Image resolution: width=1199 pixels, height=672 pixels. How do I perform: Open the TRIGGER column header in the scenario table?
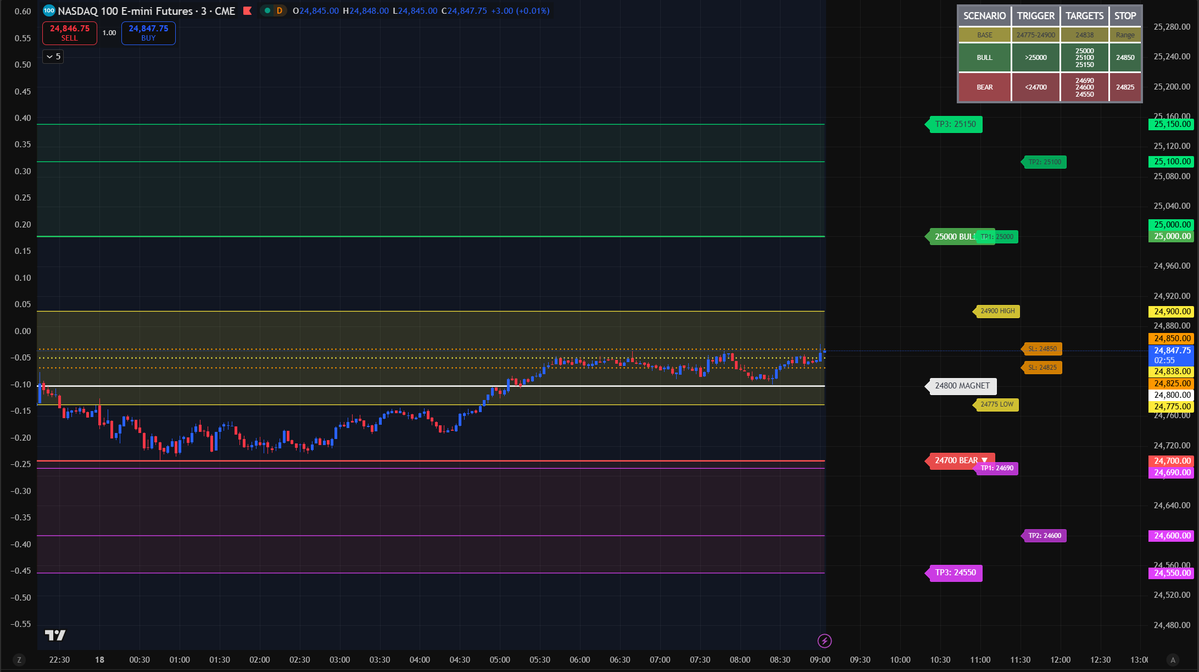(x=1035, y=15)
